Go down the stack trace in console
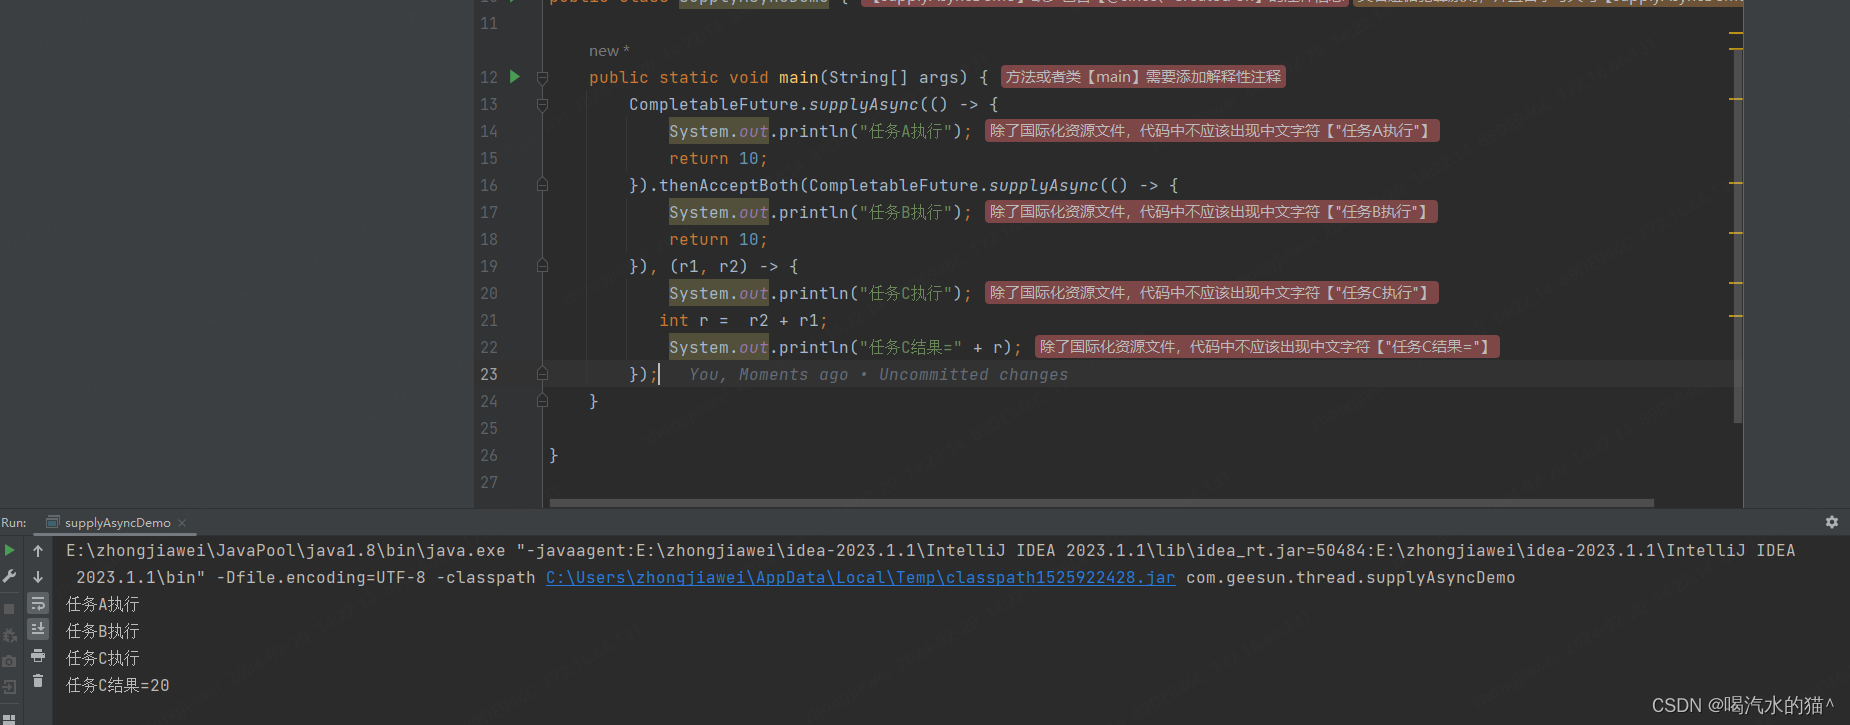The image size is (1850, 725). point(38,577)
